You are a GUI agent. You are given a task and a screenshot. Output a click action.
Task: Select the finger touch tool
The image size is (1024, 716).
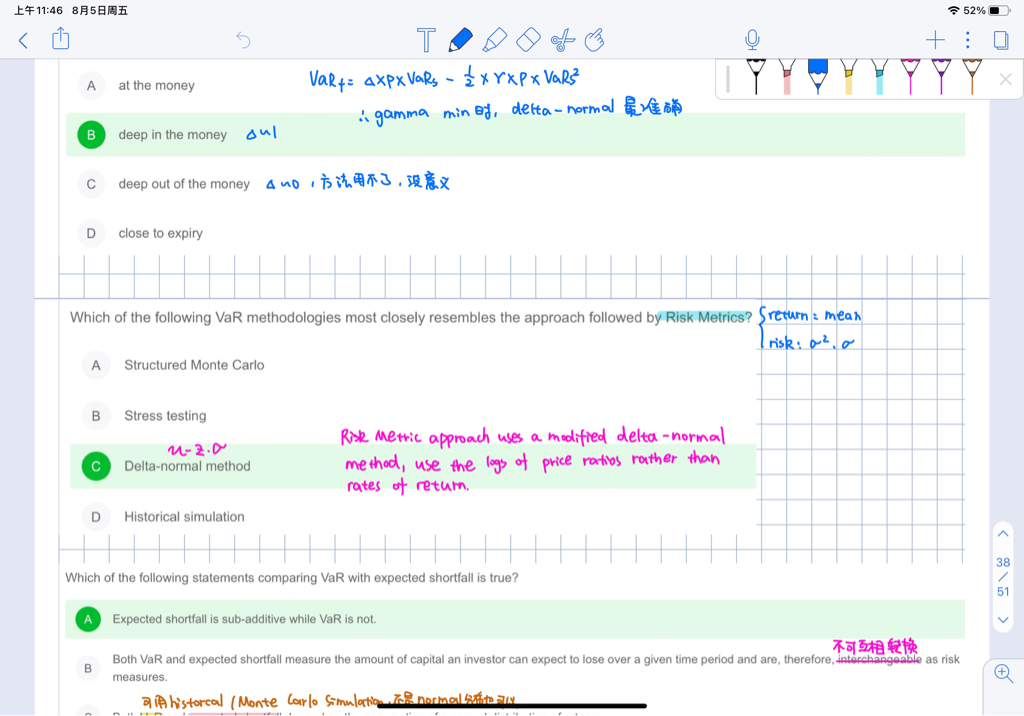[x=594, y=40]
